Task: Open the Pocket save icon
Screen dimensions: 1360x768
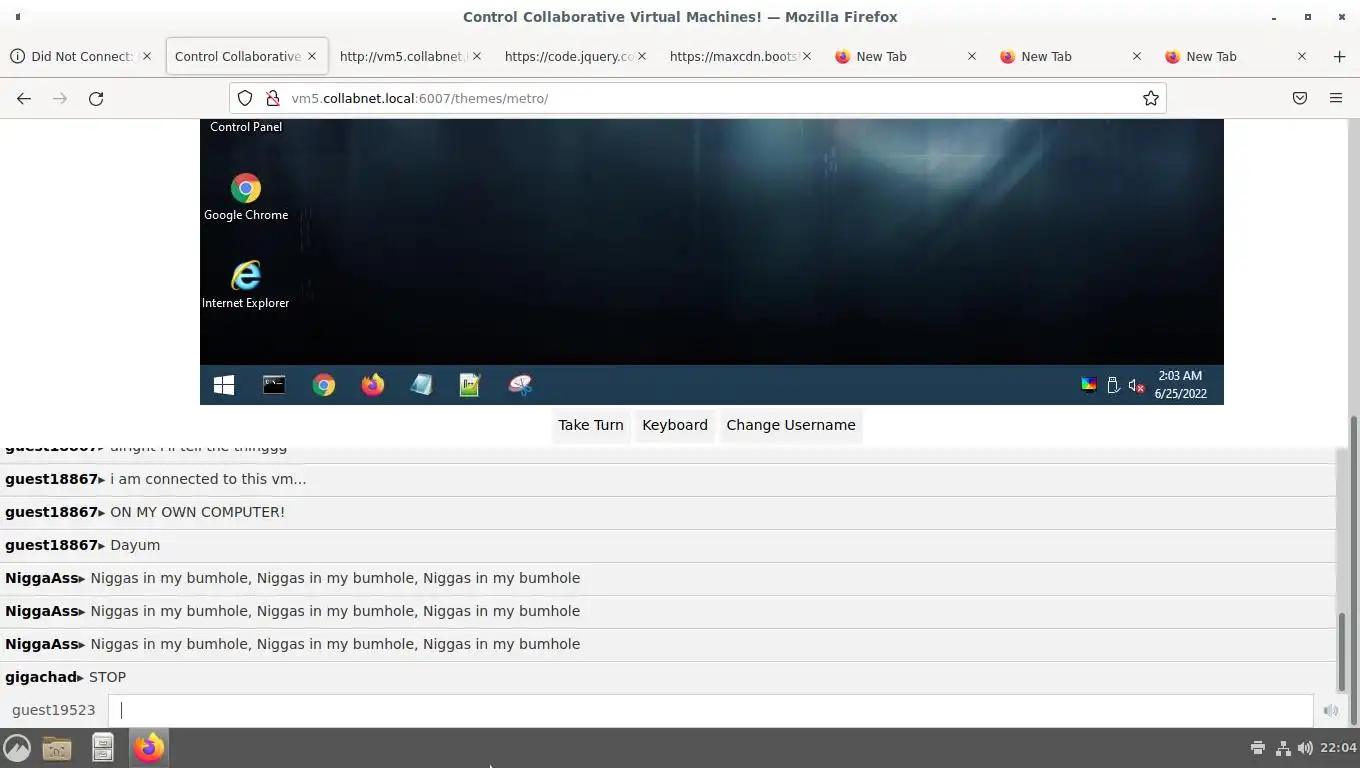Action: click(x=1300, y=98)
